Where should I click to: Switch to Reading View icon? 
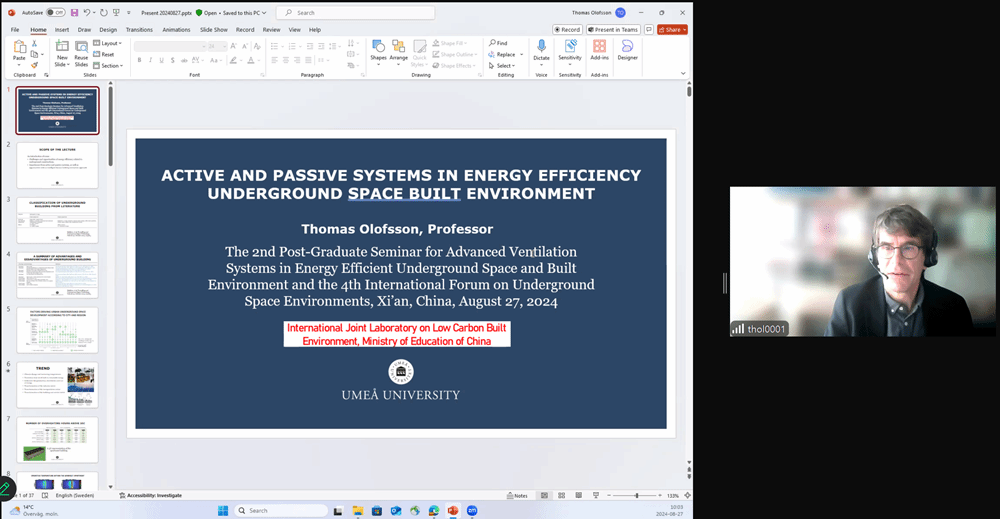[578, 495]
